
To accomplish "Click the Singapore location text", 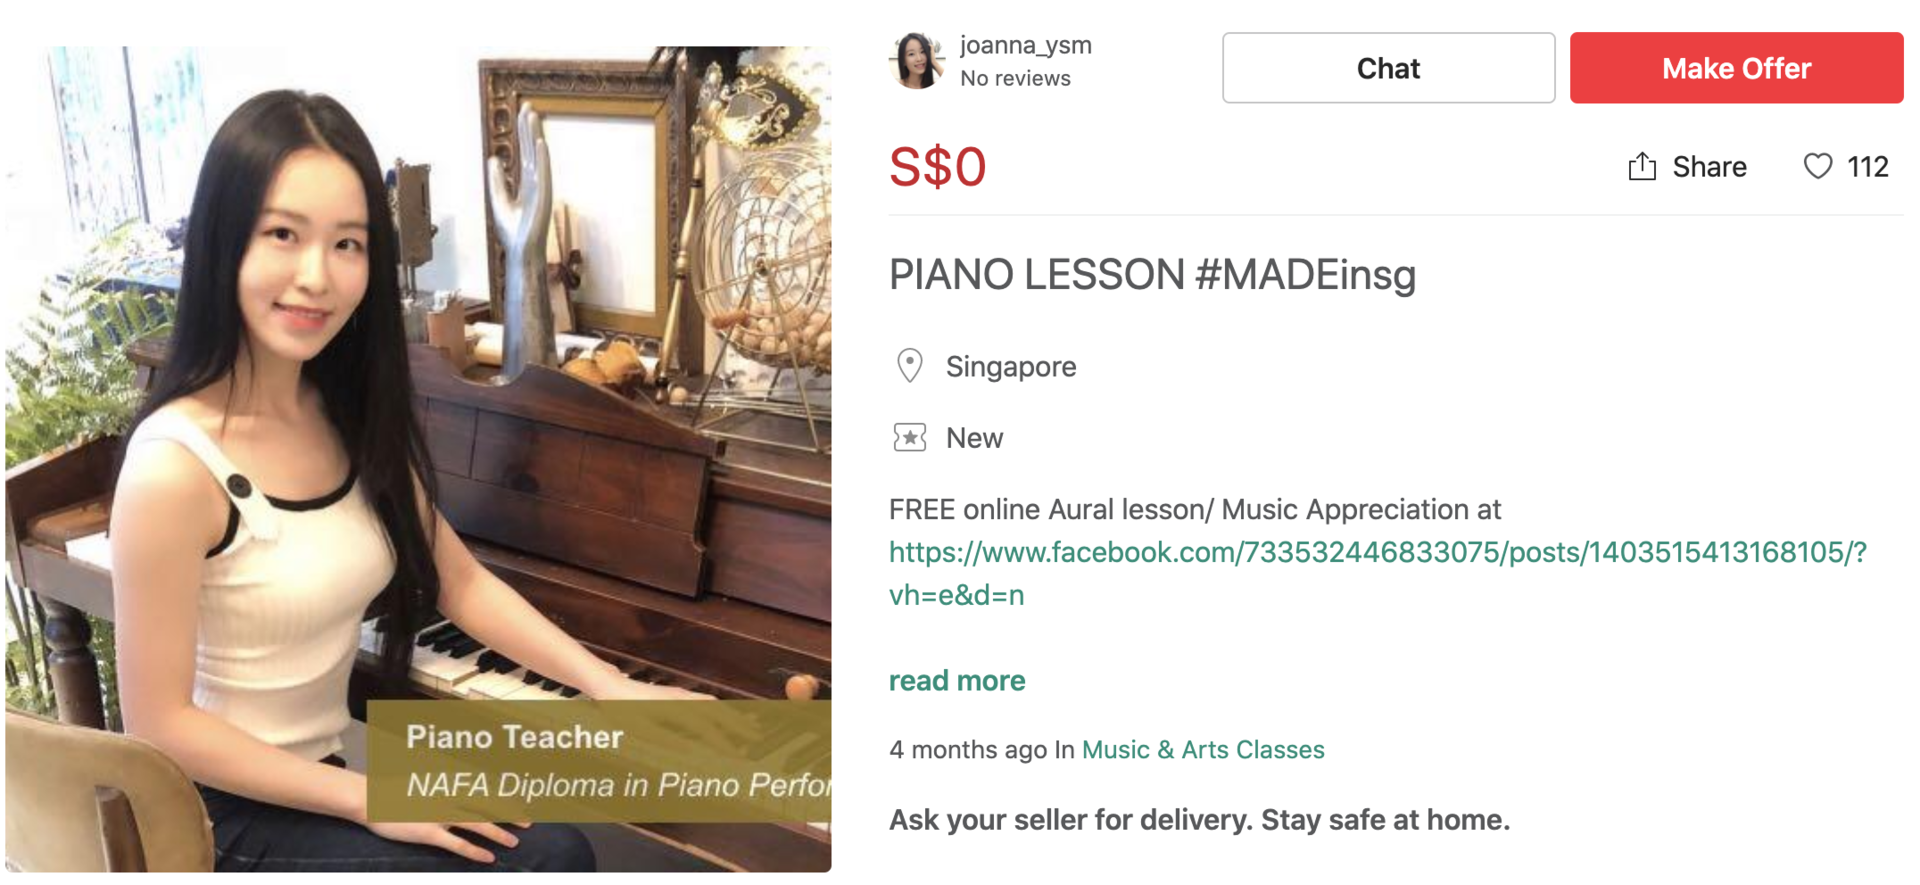I will coord(1011,367).
